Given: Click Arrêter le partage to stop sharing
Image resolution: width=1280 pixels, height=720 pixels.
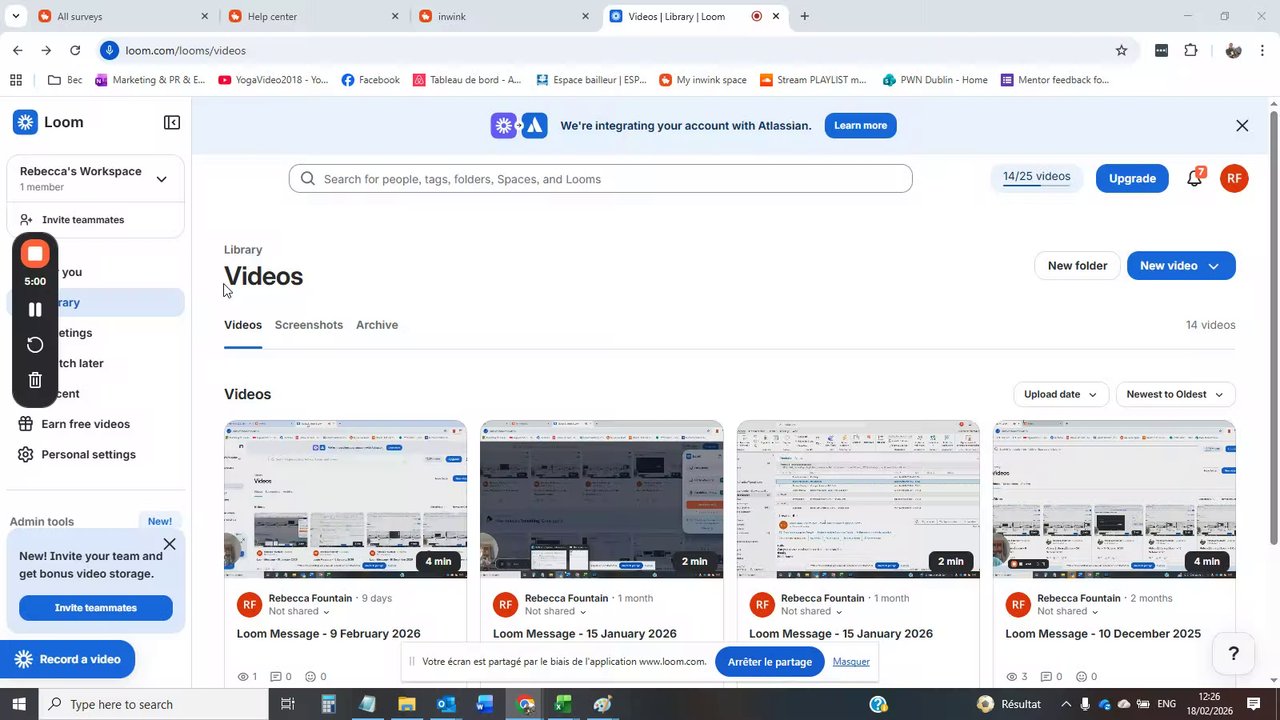Looking at the screenshot, I should tap(770, 662).
